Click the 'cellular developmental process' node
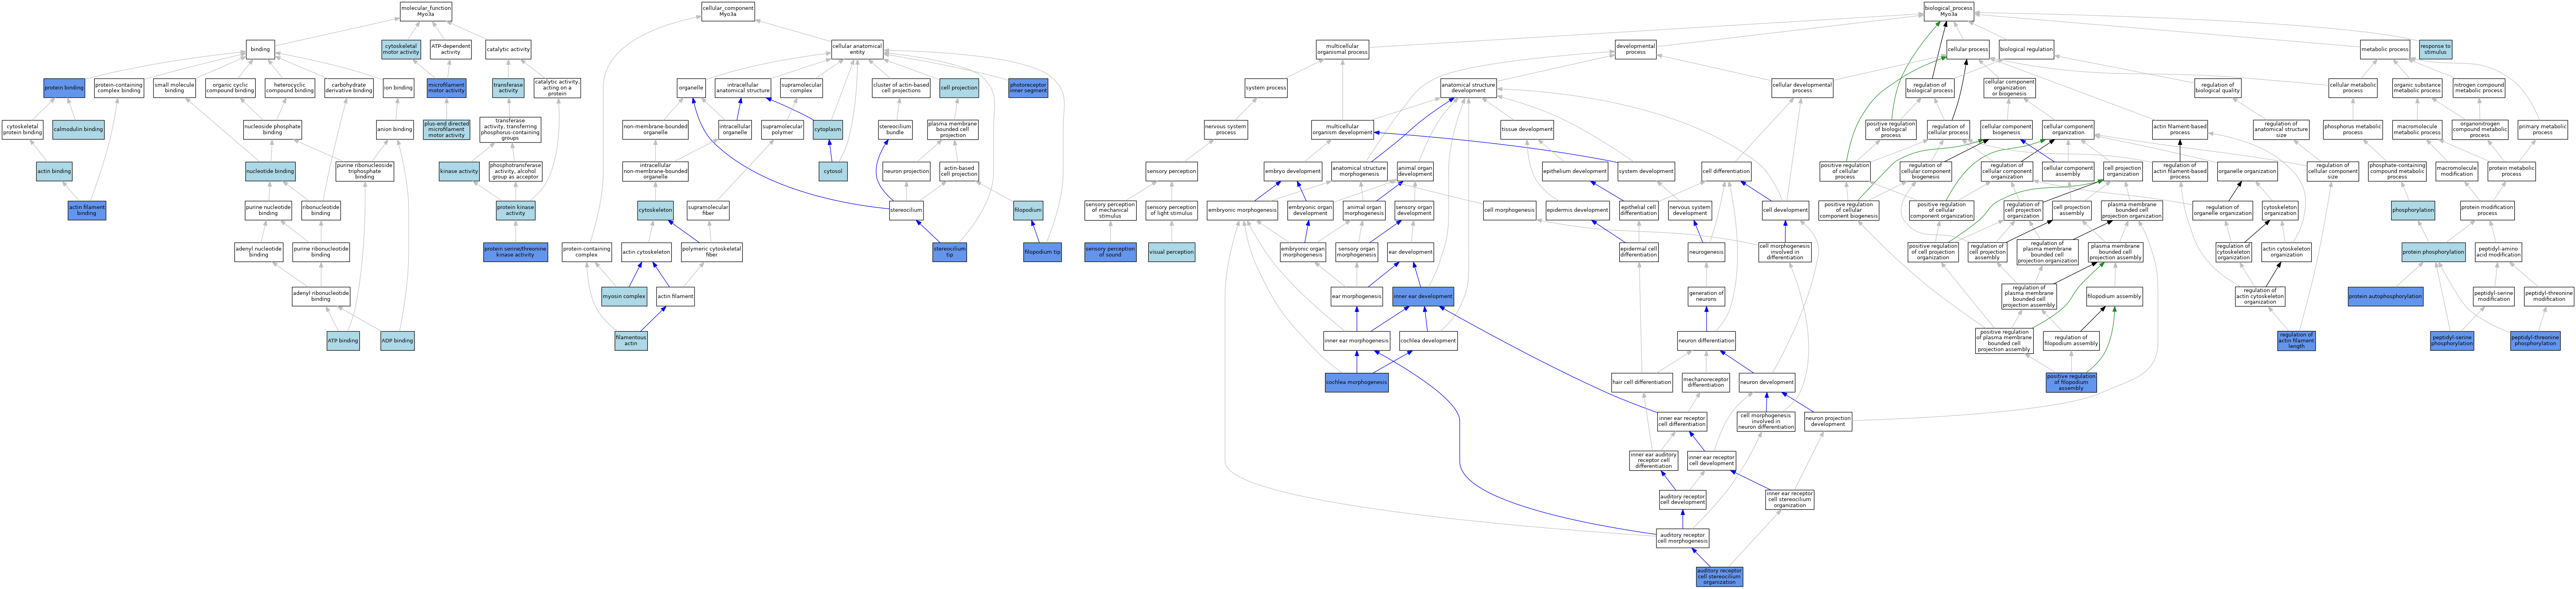Image resolution: width=2576 pixels, height=589 pixels. pos(1802,88)
